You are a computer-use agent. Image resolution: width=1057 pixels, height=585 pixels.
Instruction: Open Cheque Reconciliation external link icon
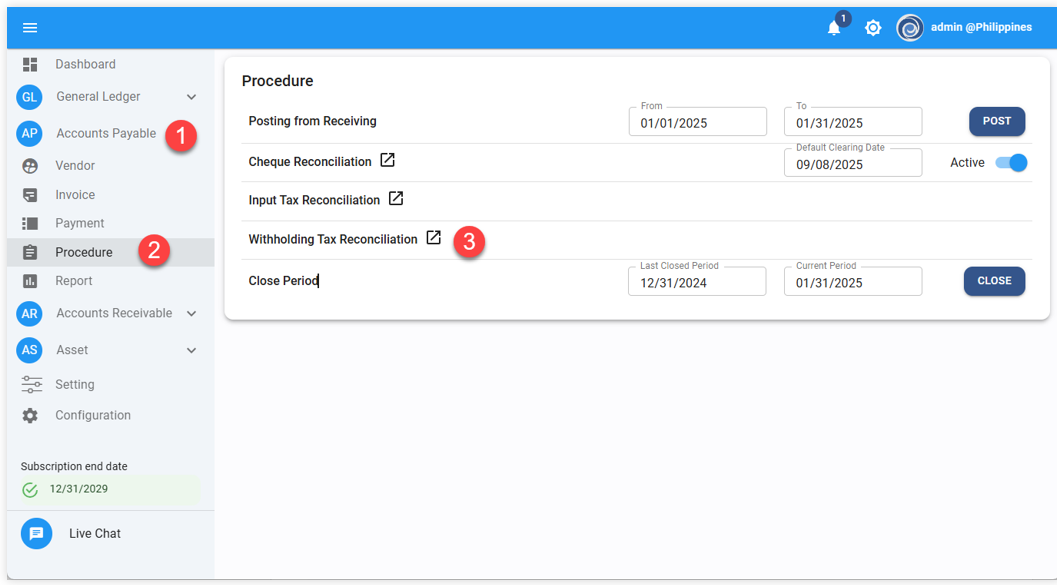point(388,160)
